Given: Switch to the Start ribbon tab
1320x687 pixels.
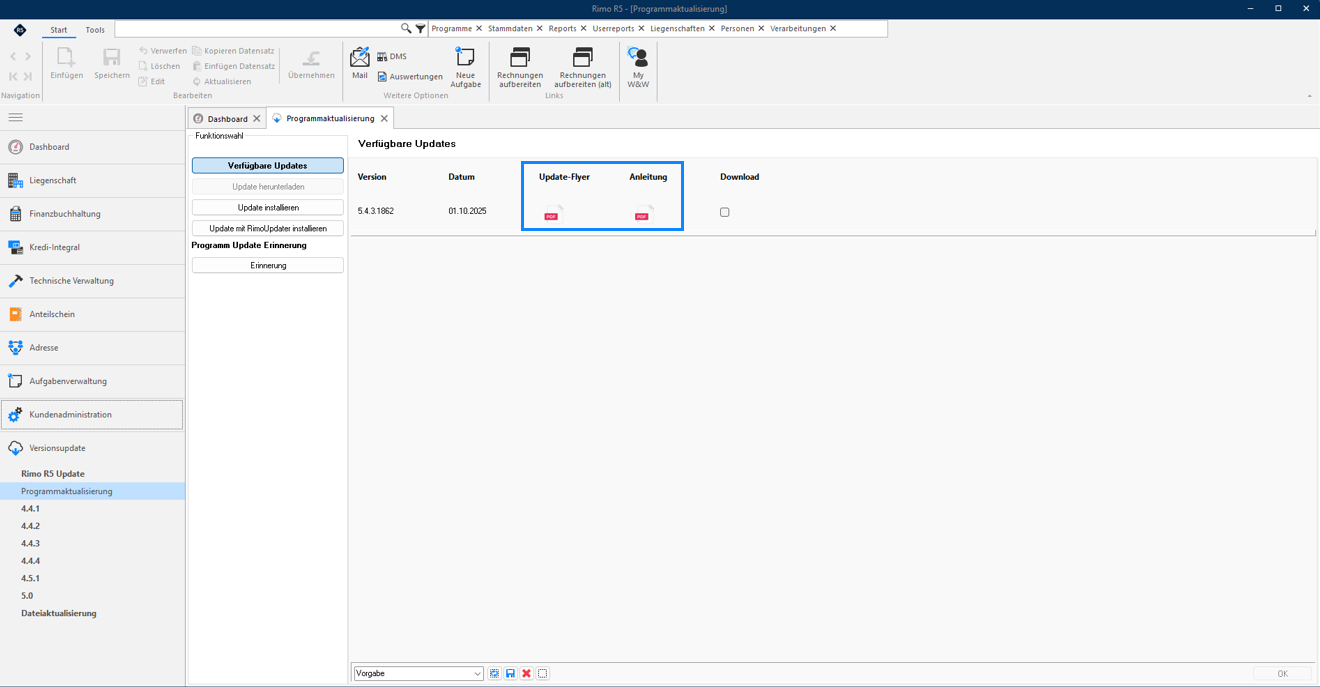Looking at the screenshot, I should [x=59, y=30].
